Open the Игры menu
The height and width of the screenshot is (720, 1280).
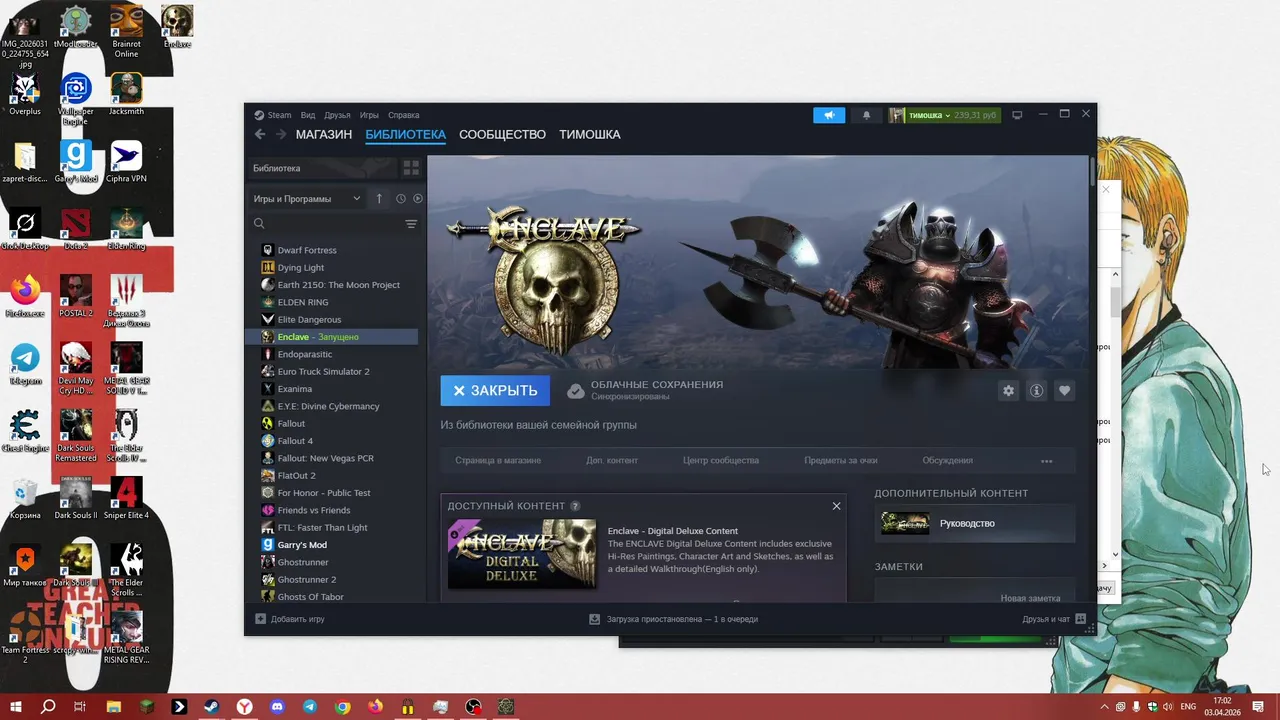(369, 115)
